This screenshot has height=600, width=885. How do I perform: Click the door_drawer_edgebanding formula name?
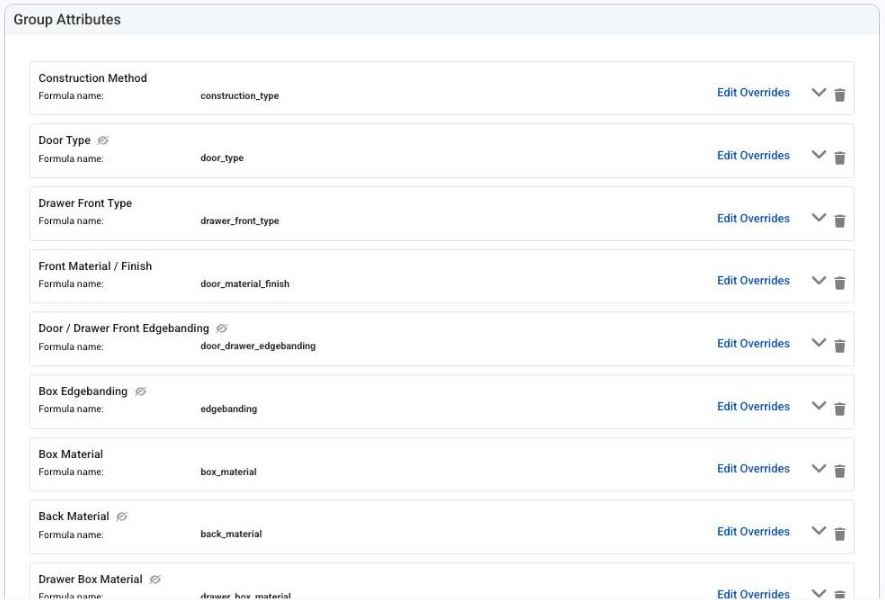click(258, 346)
